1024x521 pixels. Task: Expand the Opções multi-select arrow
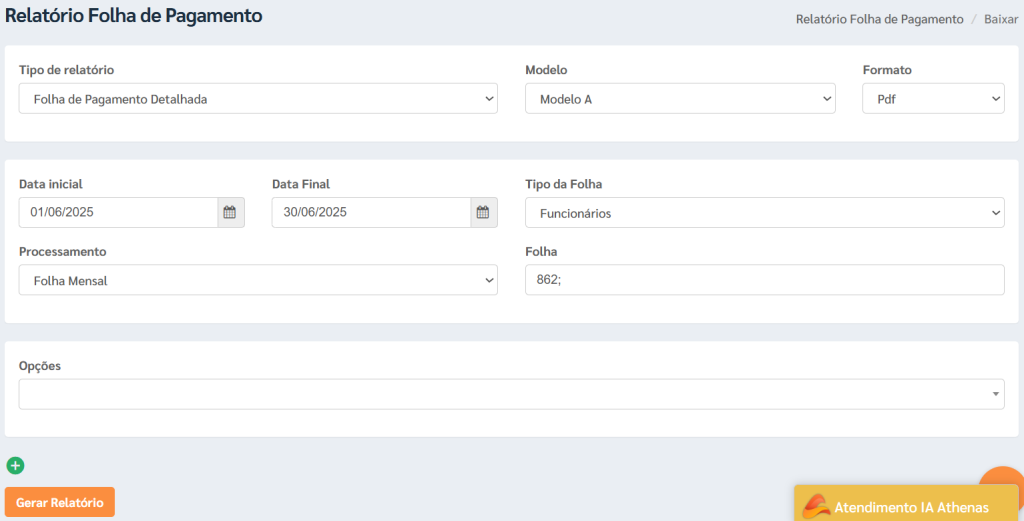pyautogui.click(x=995, y=394)
